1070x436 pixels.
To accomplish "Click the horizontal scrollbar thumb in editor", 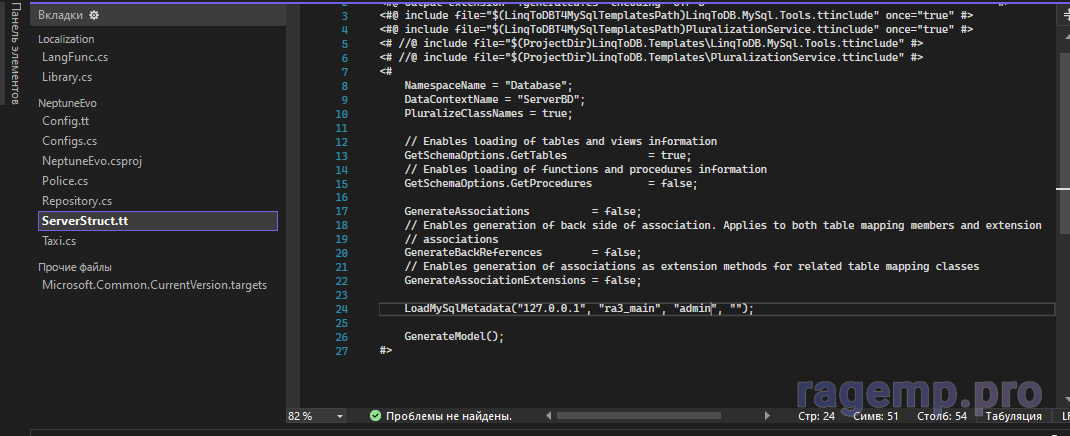I will coord(620,415).
